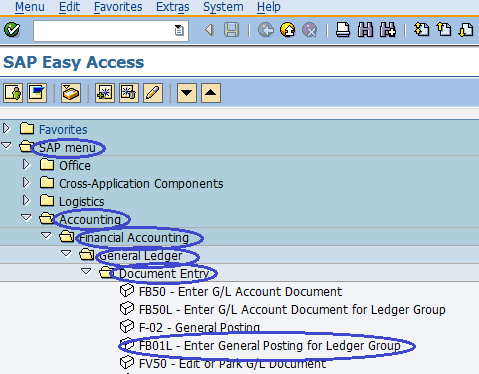Click the SAP Menu icon
The width and height of the screenshot is (479, 374).
(x=37, y=93)
